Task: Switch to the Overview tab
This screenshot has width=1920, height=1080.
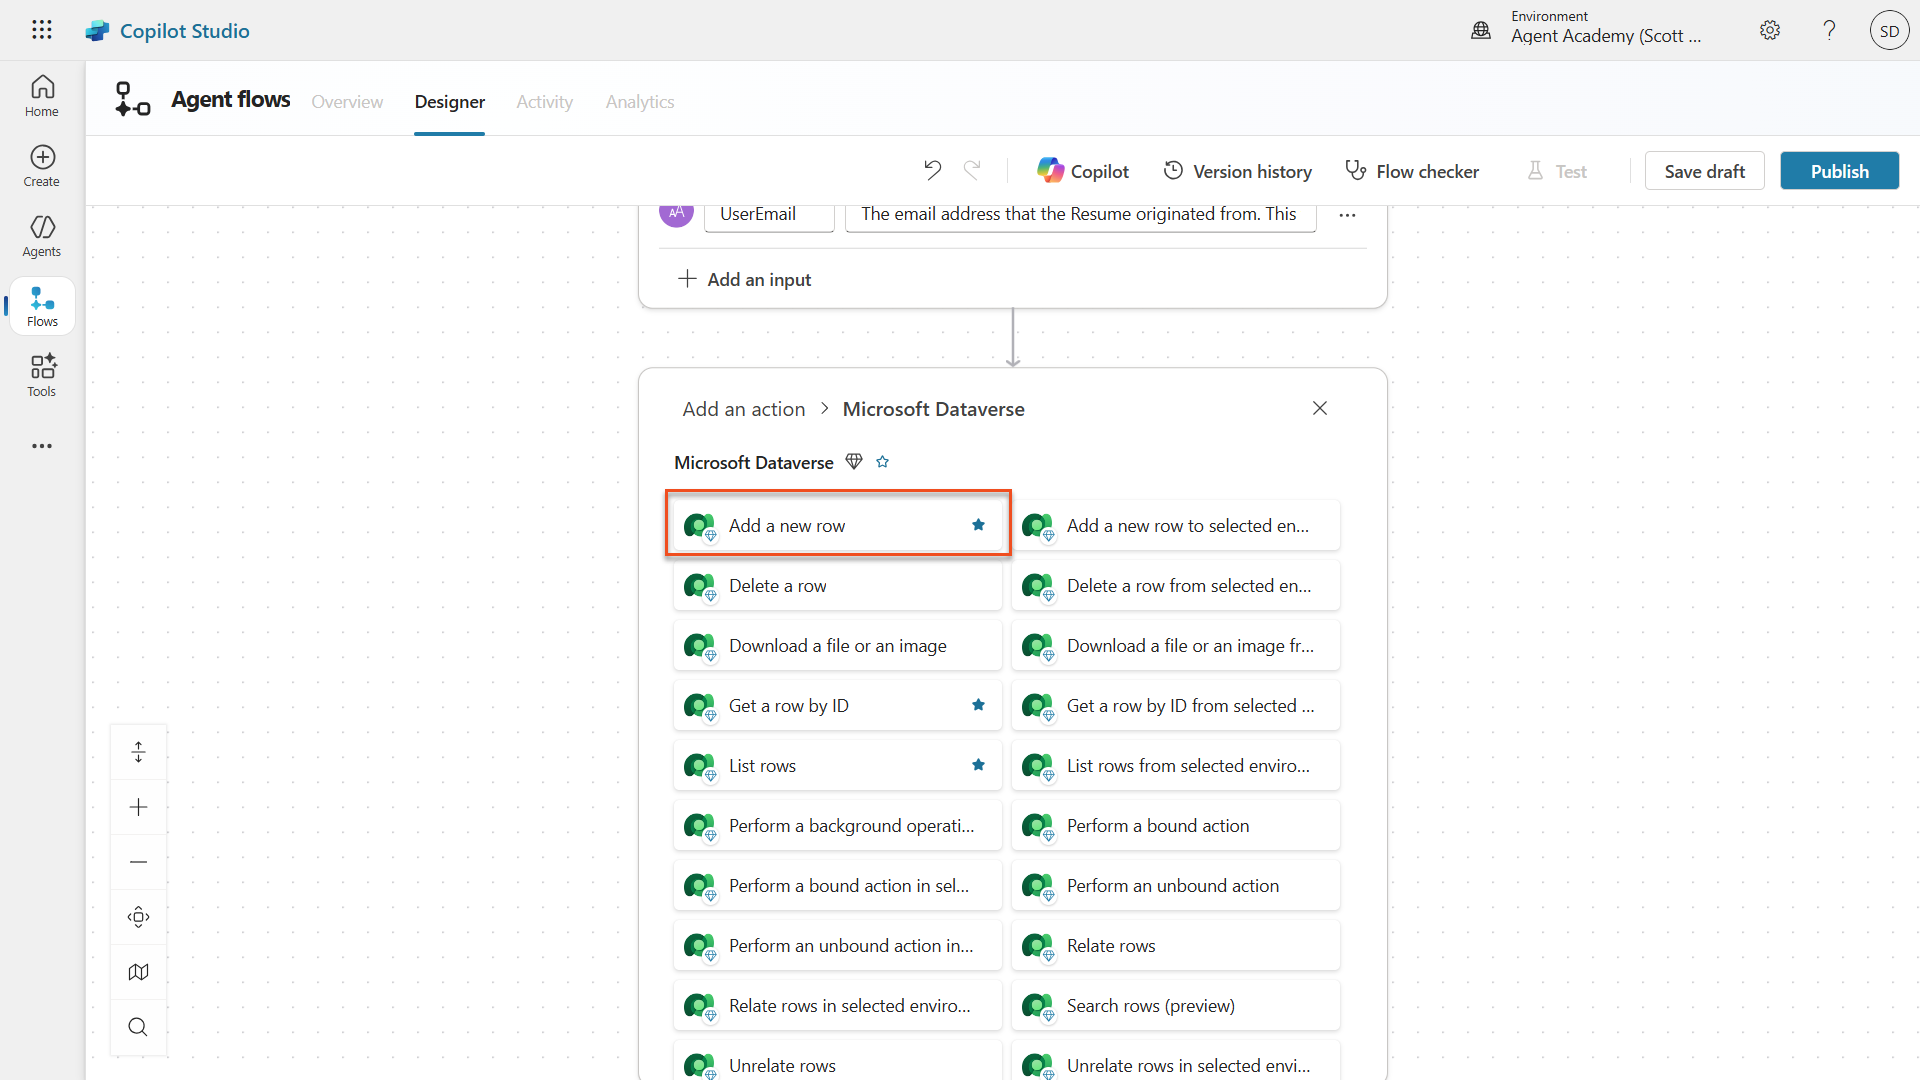Action: coord(347,102)
